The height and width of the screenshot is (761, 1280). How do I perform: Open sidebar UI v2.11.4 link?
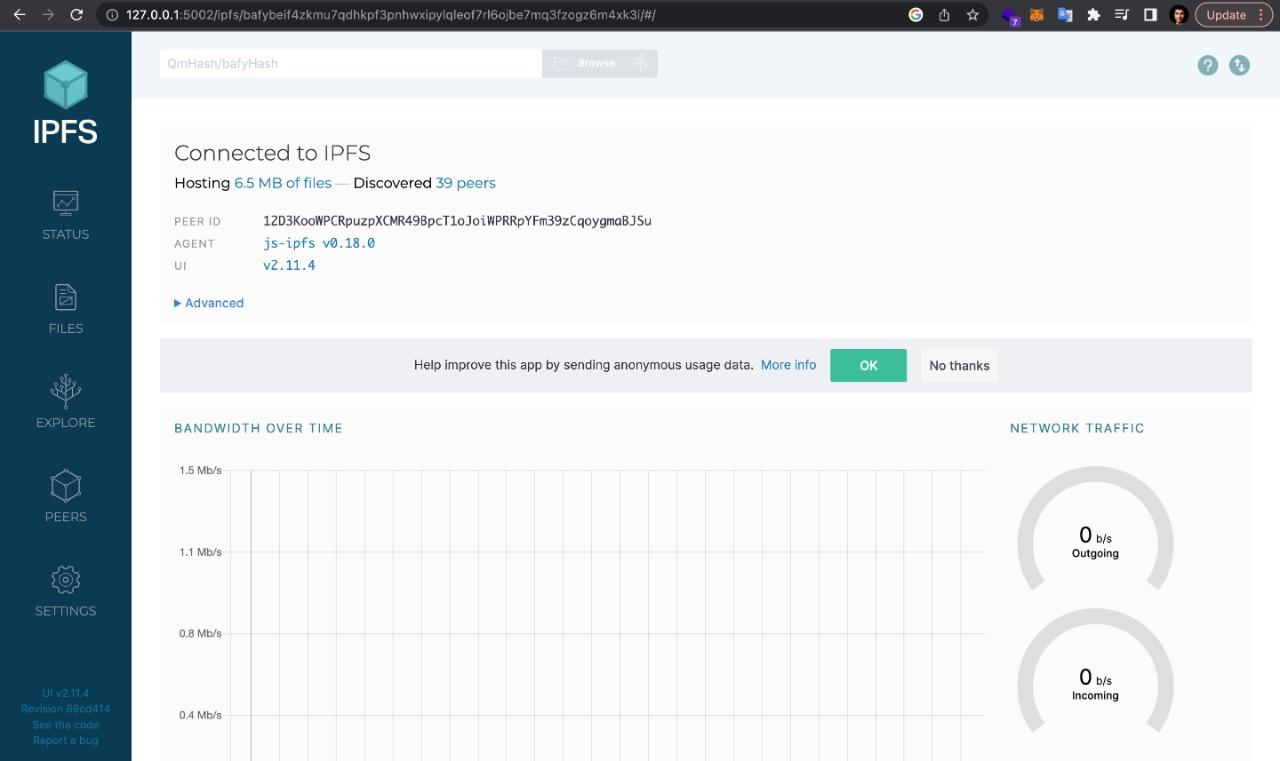tap(65, 693)
